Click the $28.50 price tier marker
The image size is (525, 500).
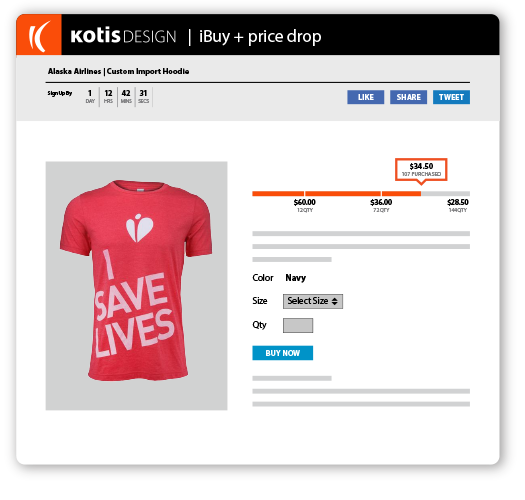click(x=458, y=205)
